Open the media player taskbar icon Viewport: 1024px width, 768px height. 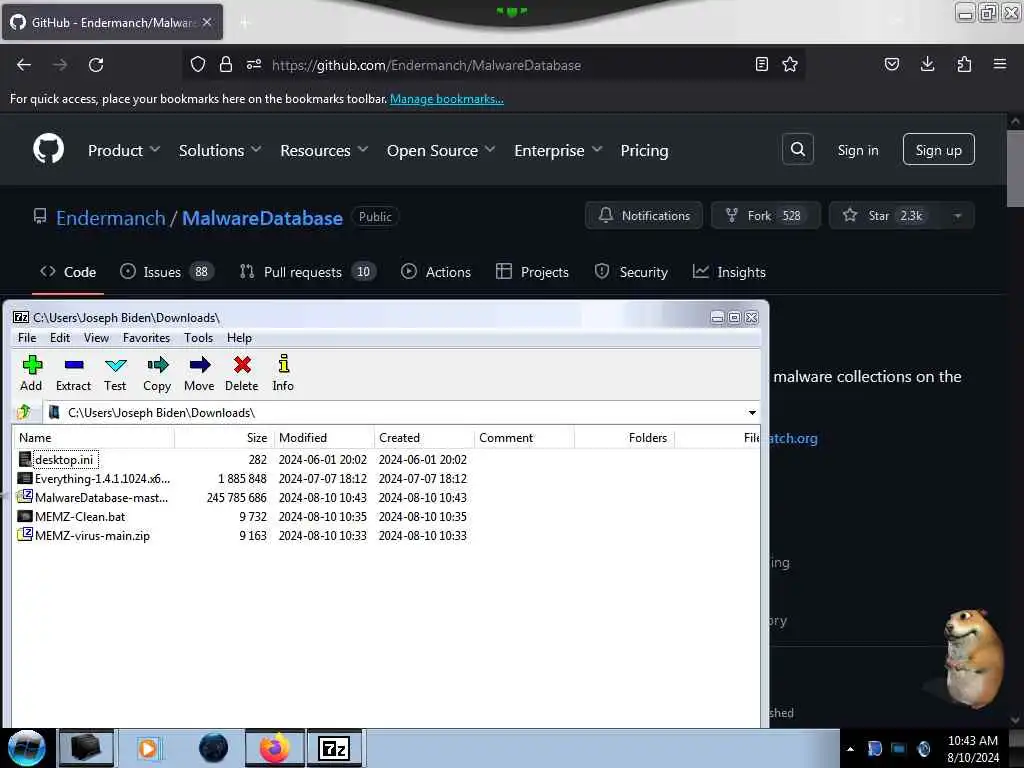pos(148,748)
